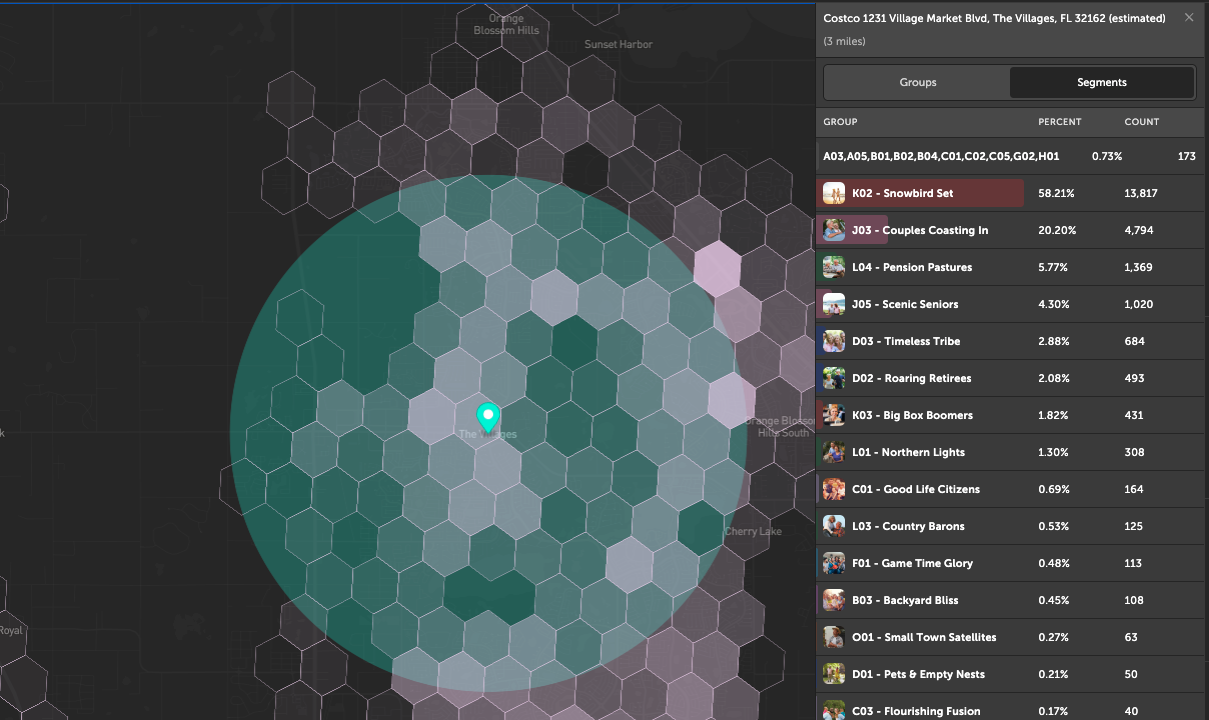
Task: Click the Cherry Lake map label
Action: (753, 532)
